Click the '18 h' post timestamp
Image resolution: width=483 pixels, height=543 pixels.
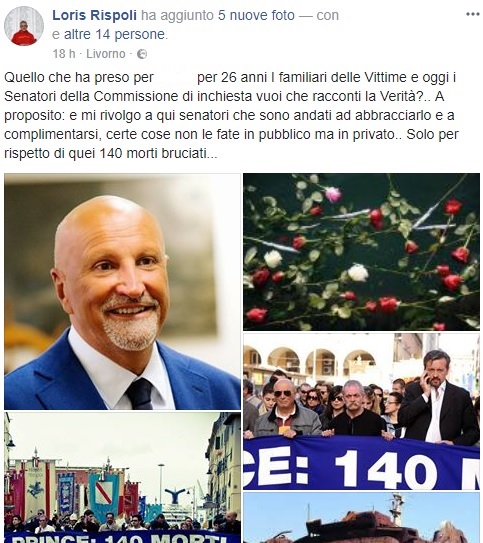coord(64,54)
